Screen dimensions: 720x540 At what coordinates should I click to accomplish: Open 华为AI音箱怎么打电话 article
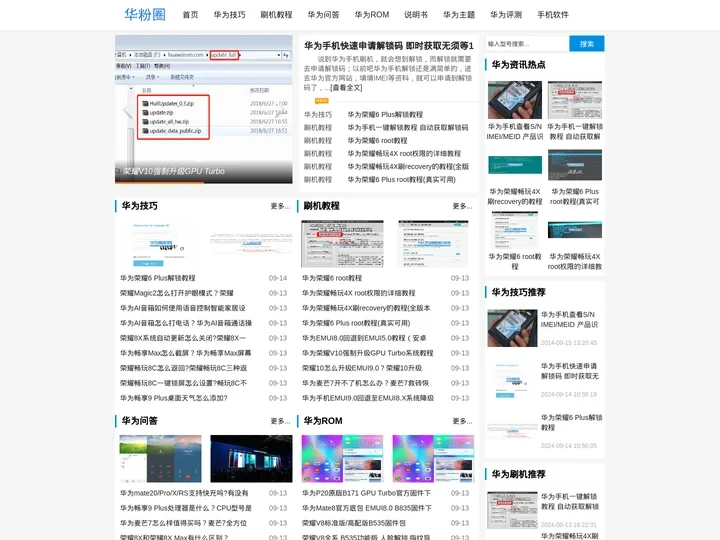click(186, 323)
